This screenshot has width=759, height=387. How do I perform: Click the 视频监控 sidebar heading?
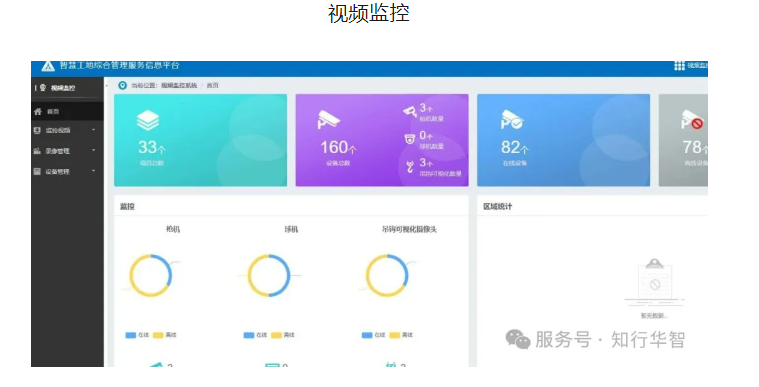click(x=63, y=88)
